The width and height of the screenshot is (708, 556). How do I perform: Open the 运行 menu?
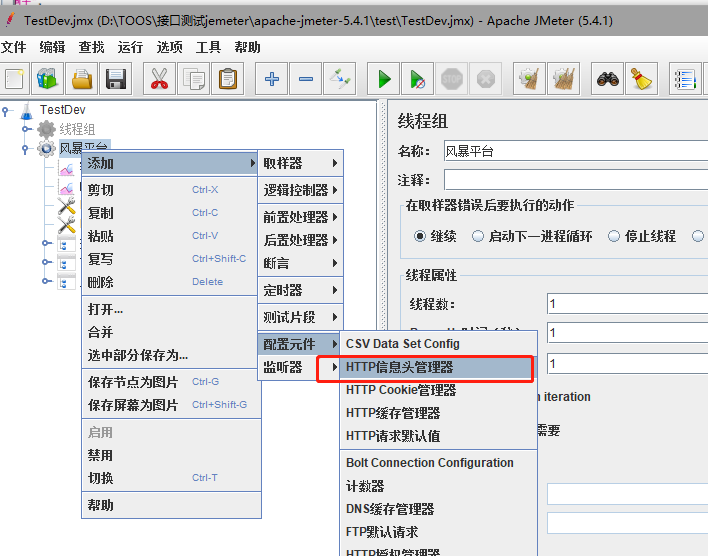(130, 47)
